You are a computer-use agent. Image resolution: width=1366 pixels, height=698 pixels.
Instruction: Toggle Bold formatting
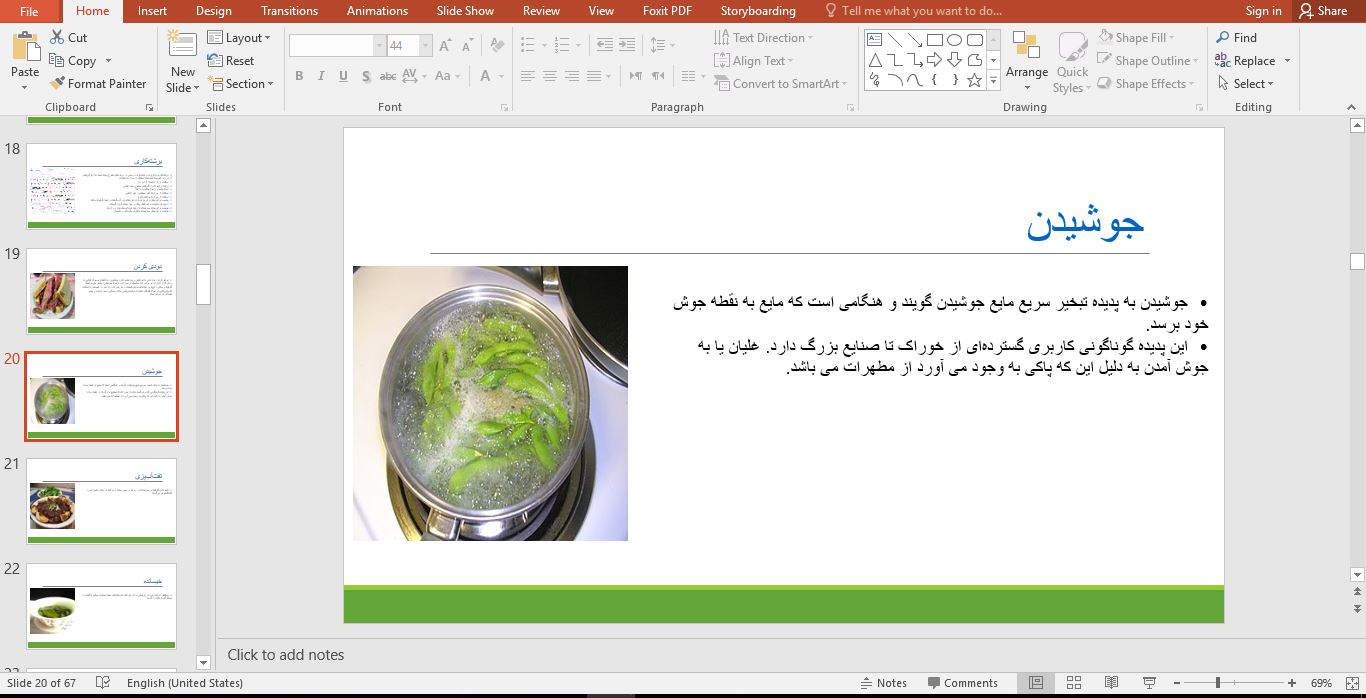pos(299,76)
